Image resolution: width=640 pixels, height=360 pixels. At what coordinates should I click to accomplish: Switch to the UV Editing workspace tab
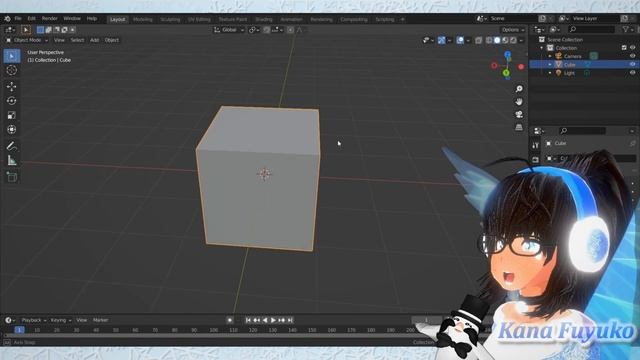(199, 19)
